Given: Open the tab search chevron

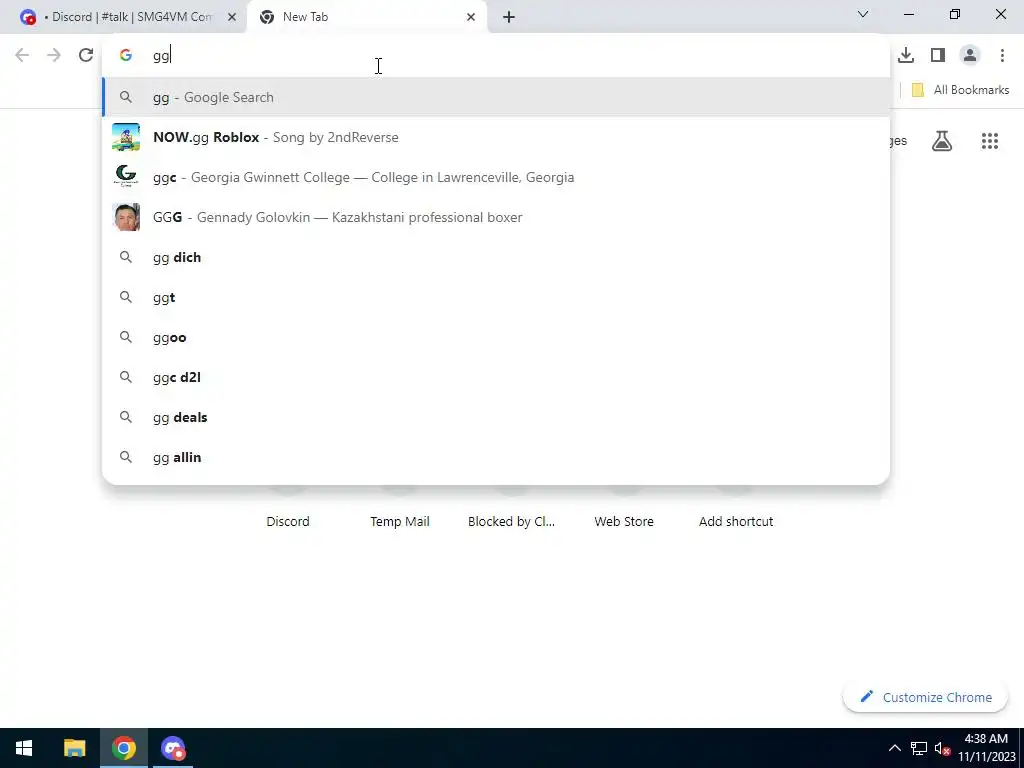Looking at the screenshot, I should click(863, 14).
